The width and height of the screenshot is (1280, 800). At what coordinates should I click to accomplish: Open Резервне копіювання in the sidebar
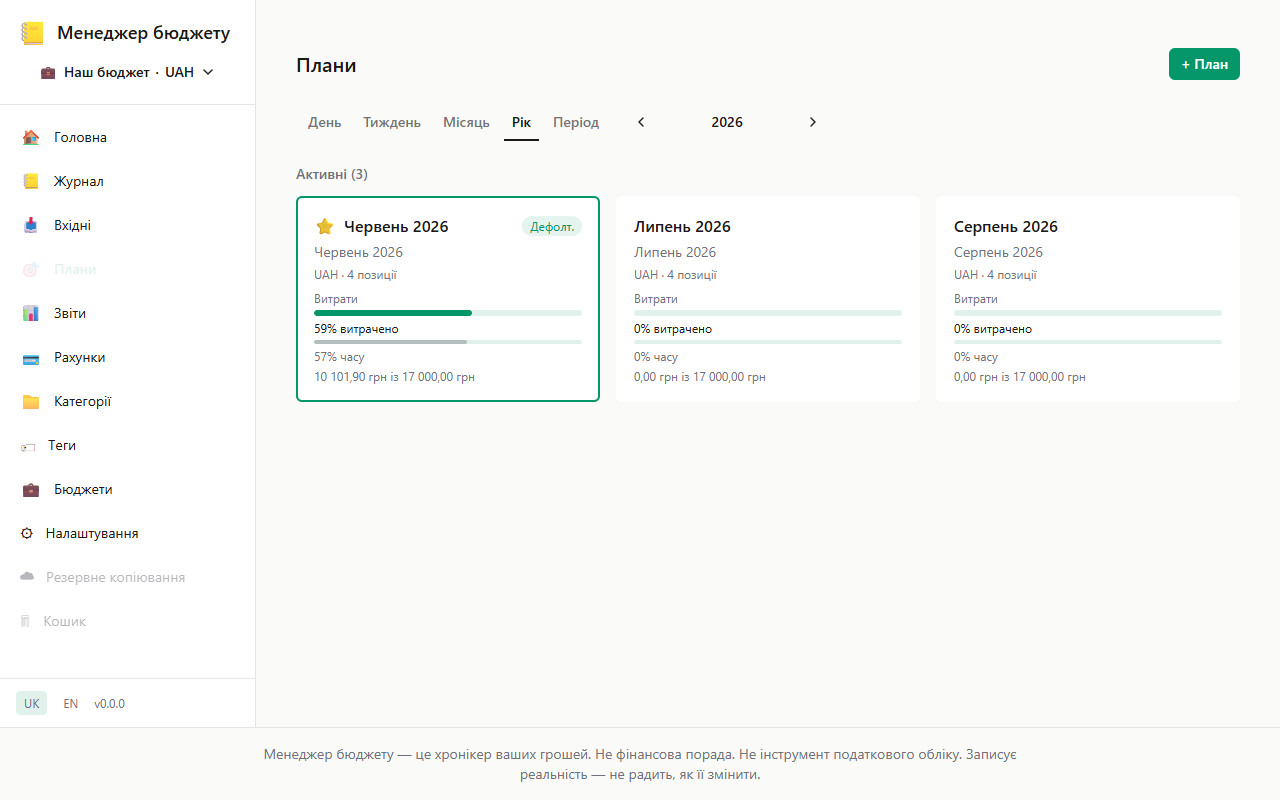(x=128, y=577)
